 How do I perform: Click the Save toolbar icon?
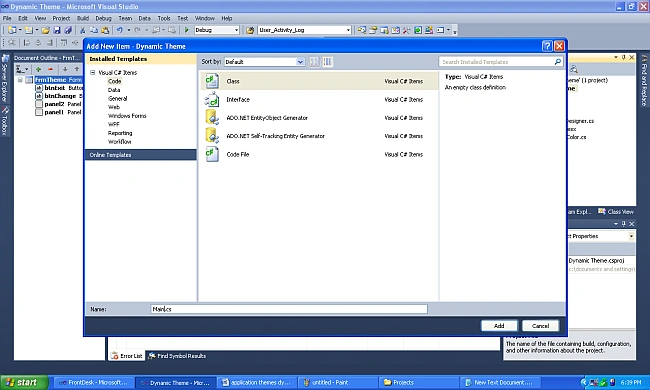57,30
